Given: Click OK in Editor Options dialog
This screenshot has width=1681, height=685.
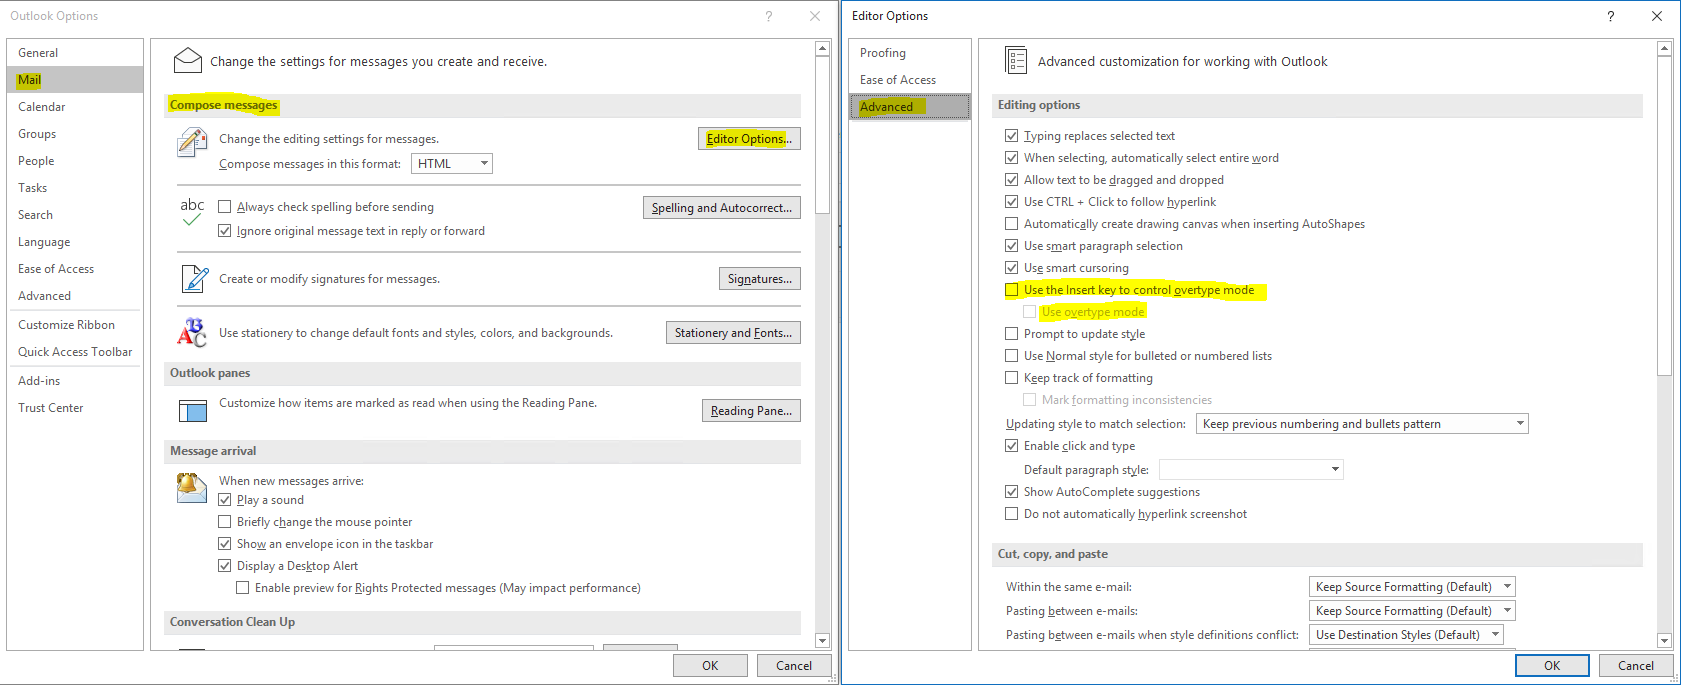Looking at the screenshot, I should 1552,666.
